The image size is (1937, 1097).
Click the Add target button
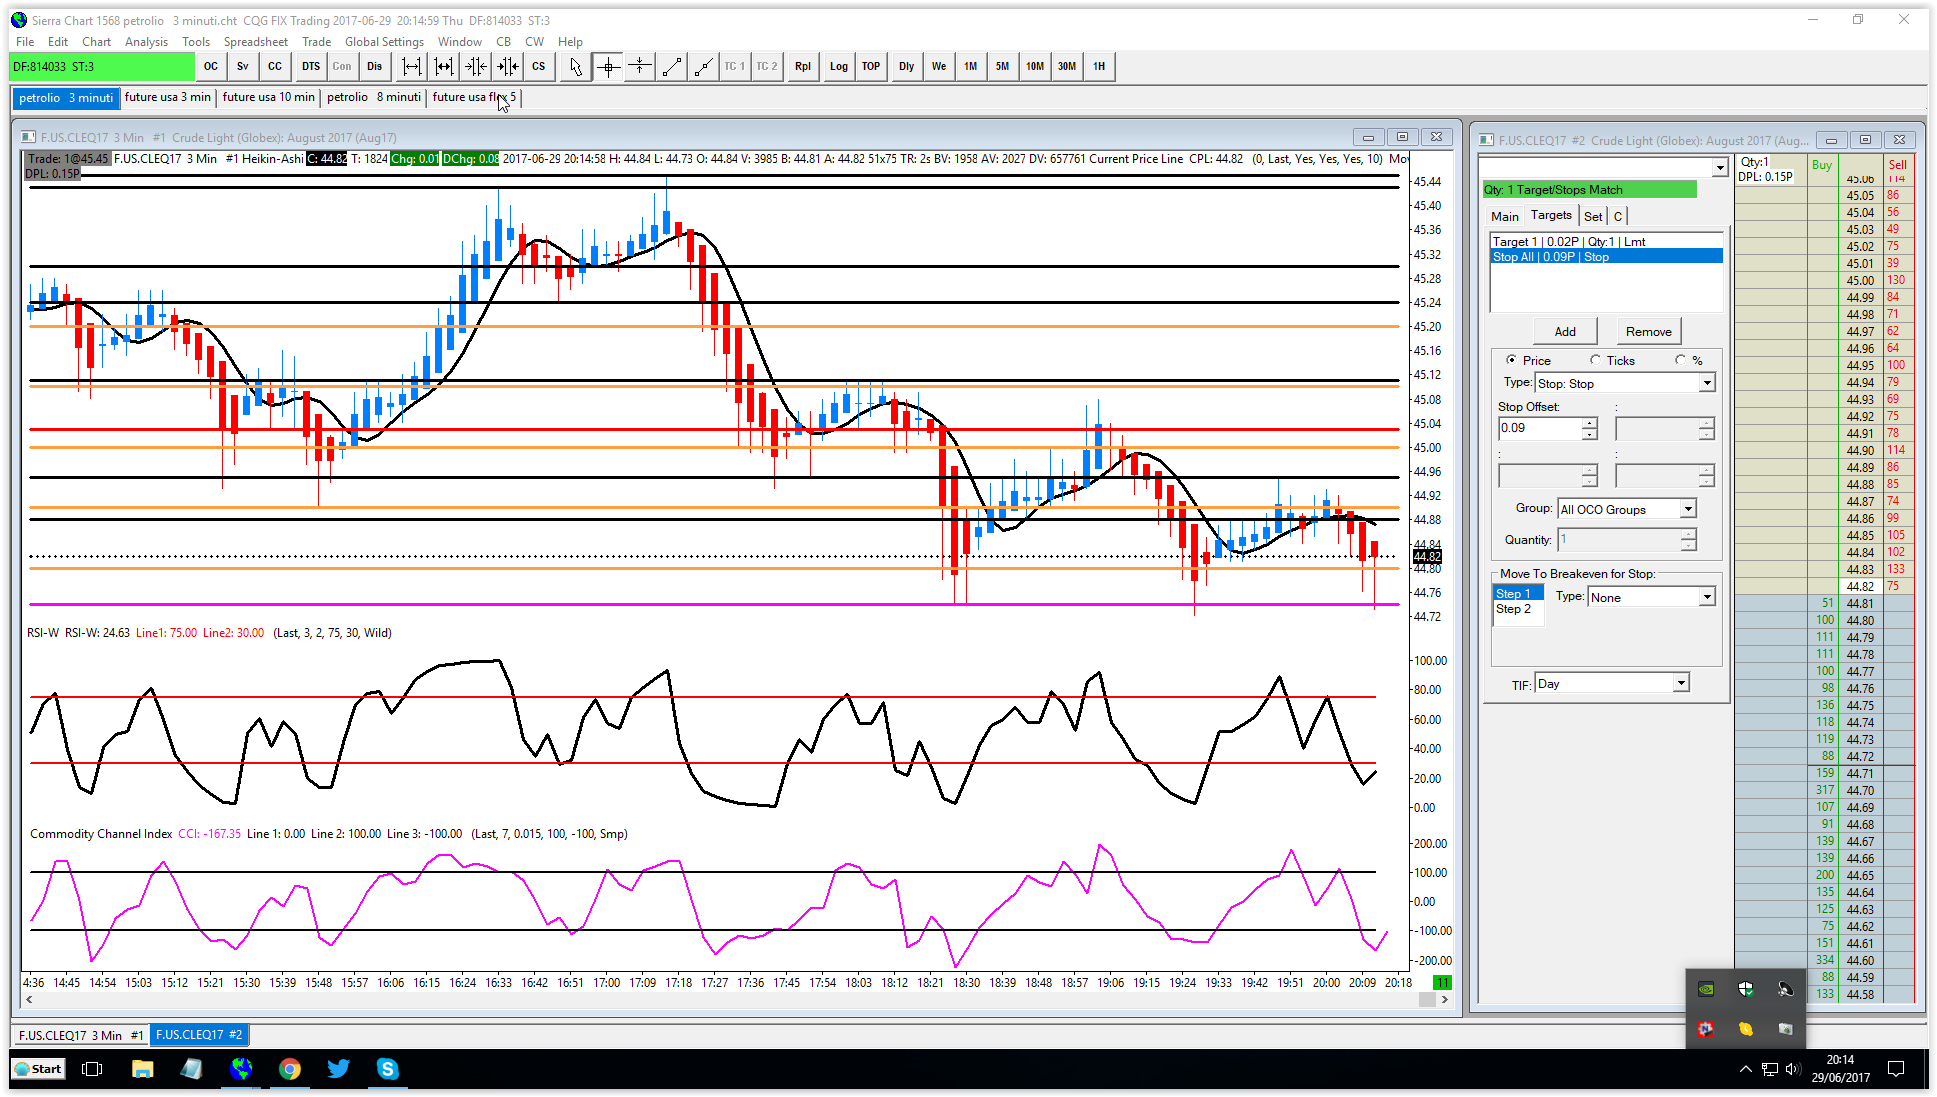pyautogui.click(x=1564, y=331)
